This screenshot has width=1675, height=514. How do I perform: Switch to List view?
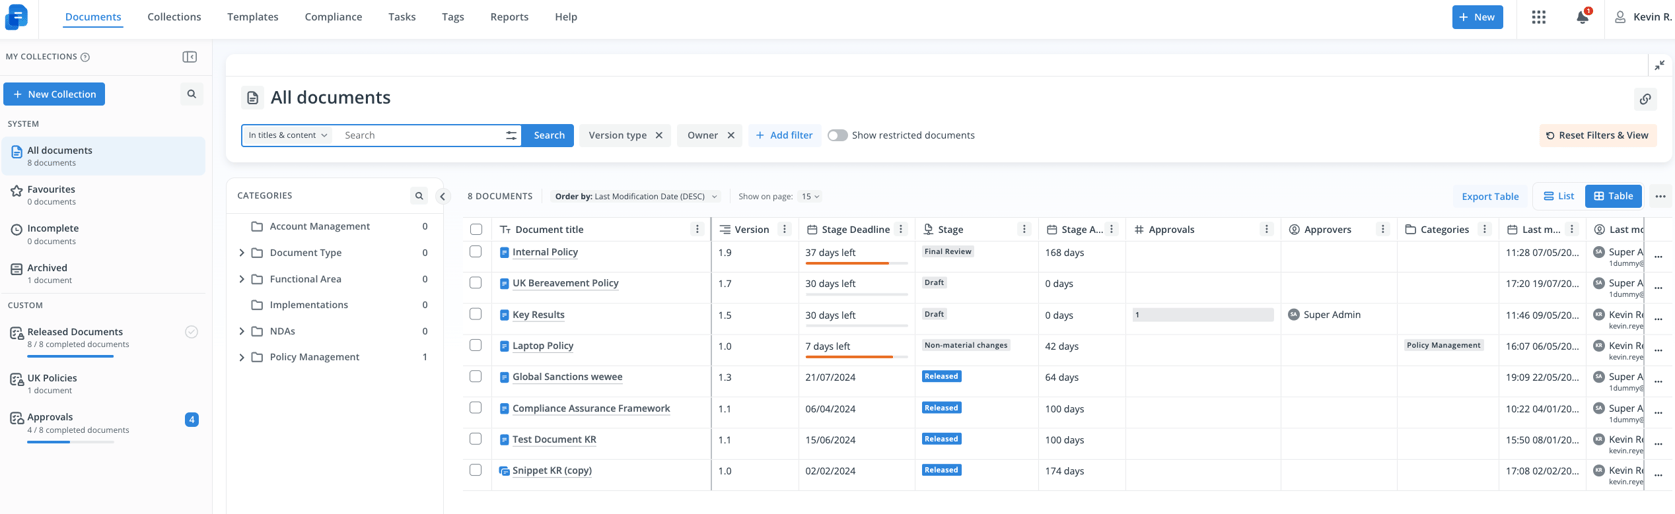point(1558,196)
